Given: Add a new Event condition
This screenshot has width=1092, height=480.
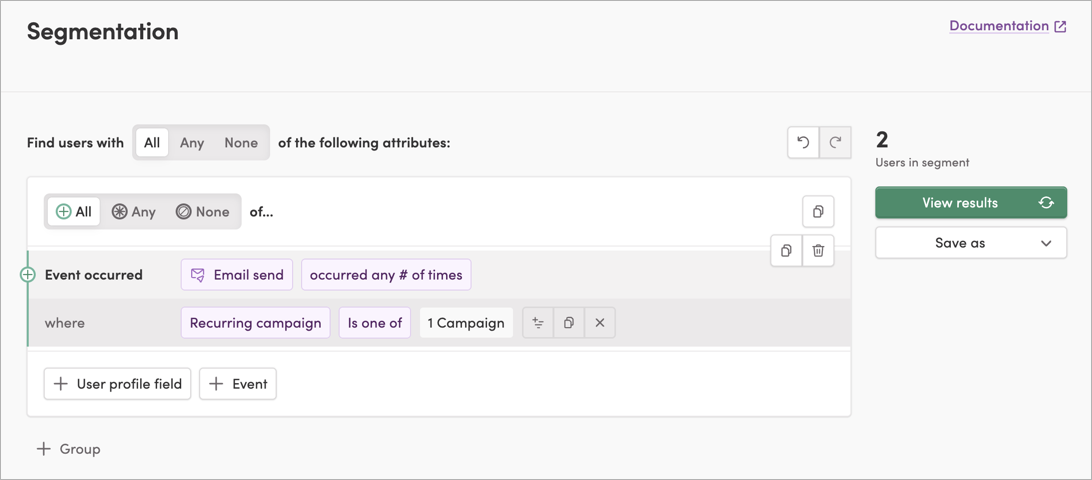Looking at the screenshot, I should coord(238,384).
